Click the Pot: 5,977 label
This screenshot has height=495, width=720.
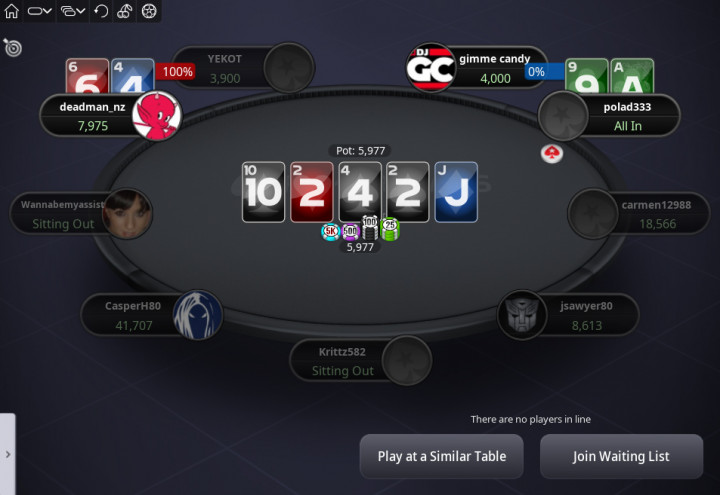coord(360,151)
